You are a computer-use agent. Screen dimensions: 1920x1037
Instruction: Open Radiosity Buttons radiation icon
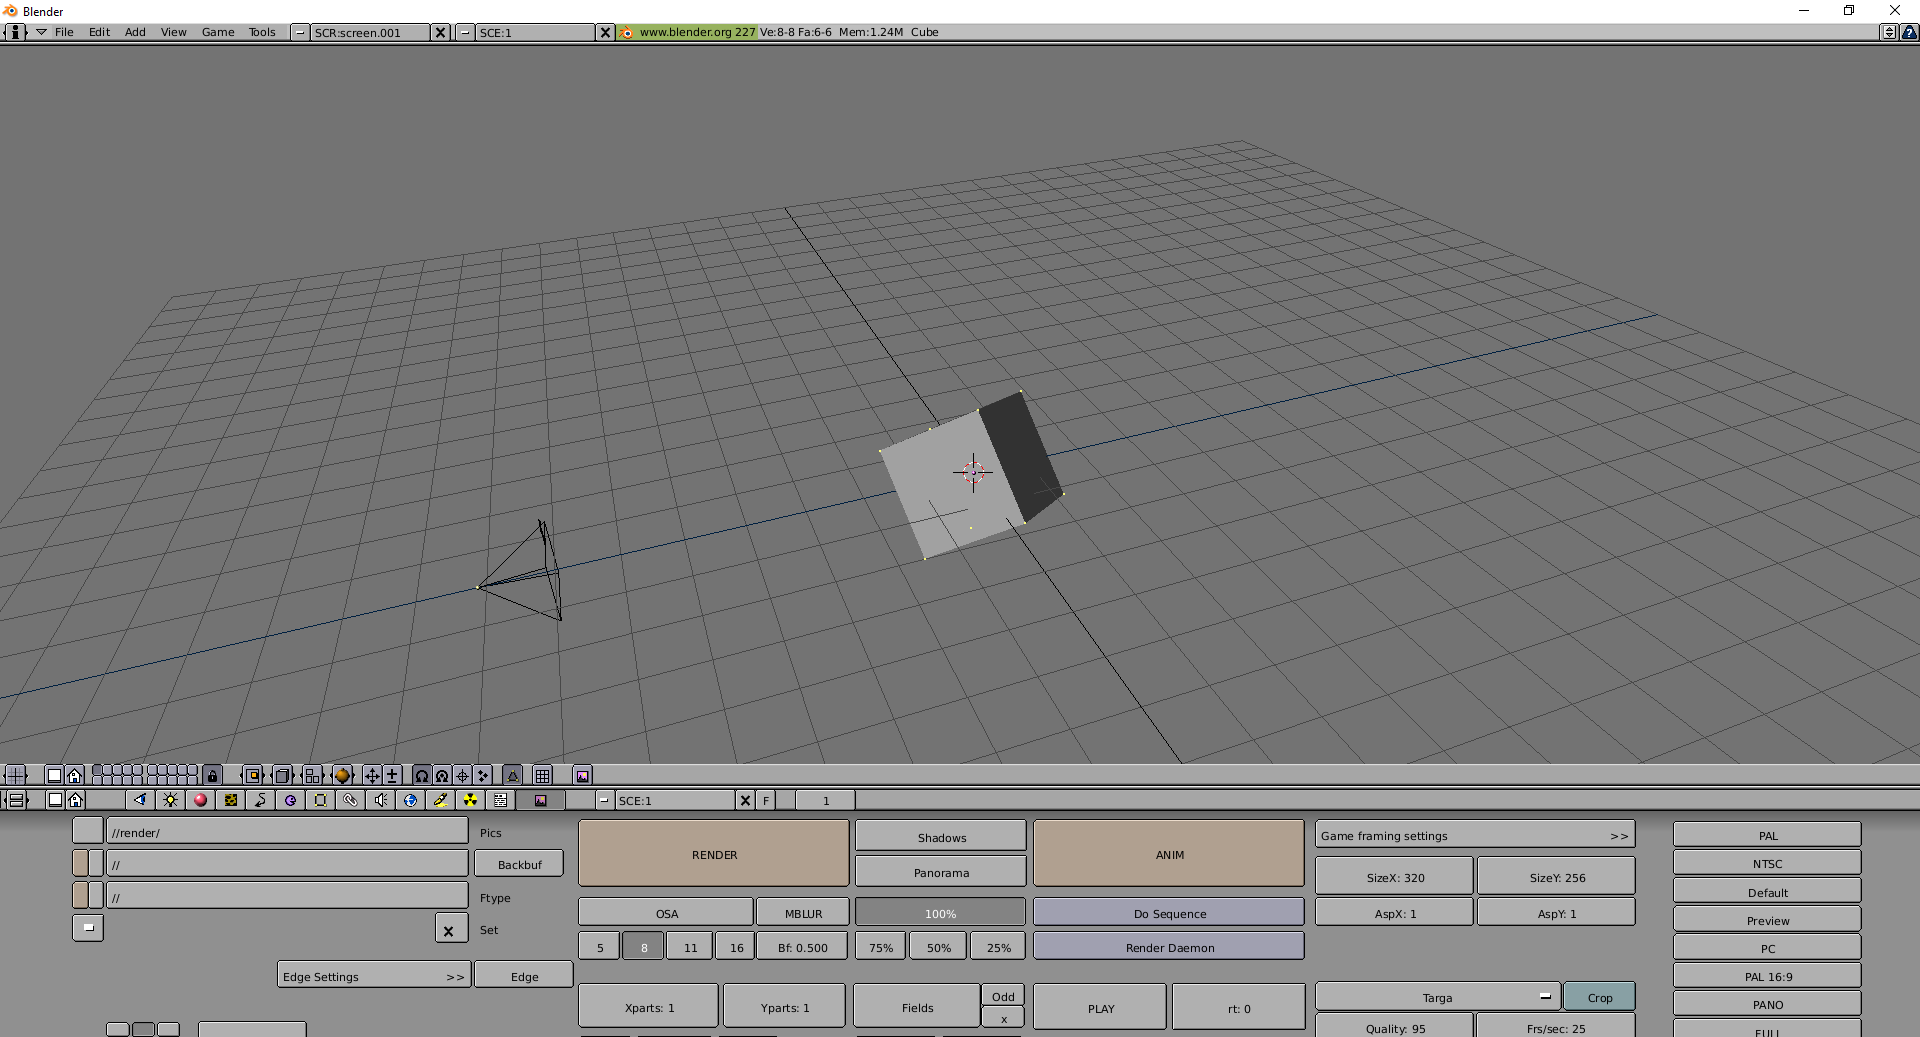470,800
